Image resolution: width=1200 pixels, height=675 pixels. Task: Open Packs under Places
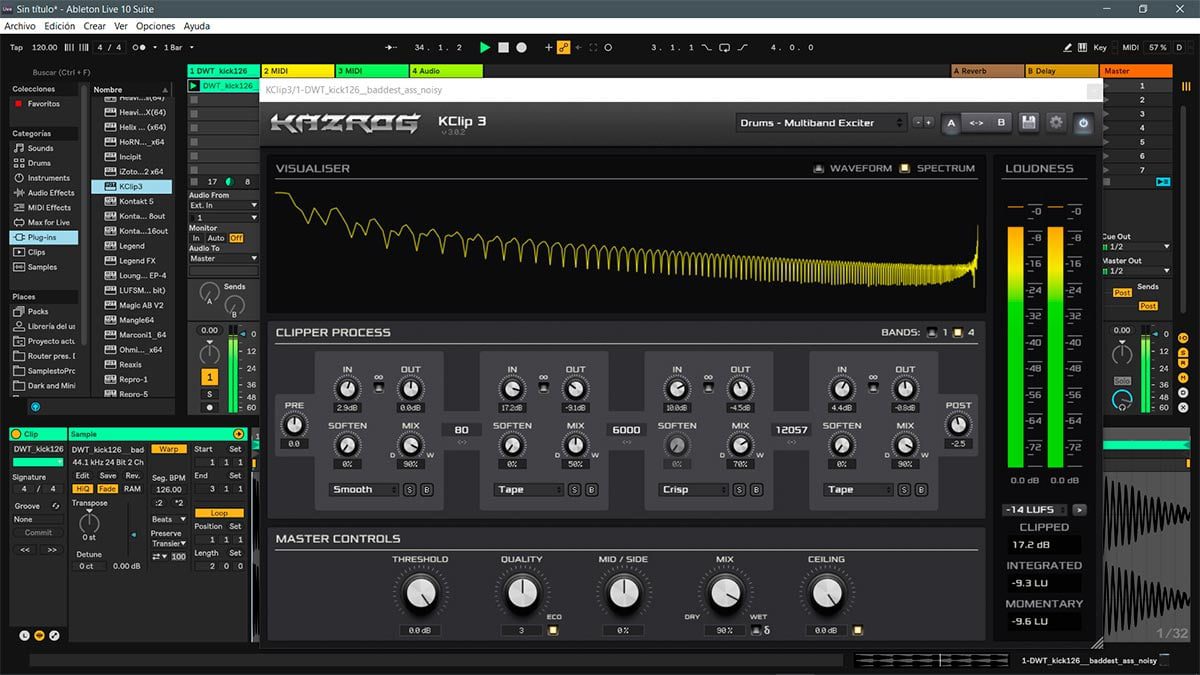[37, 312]
